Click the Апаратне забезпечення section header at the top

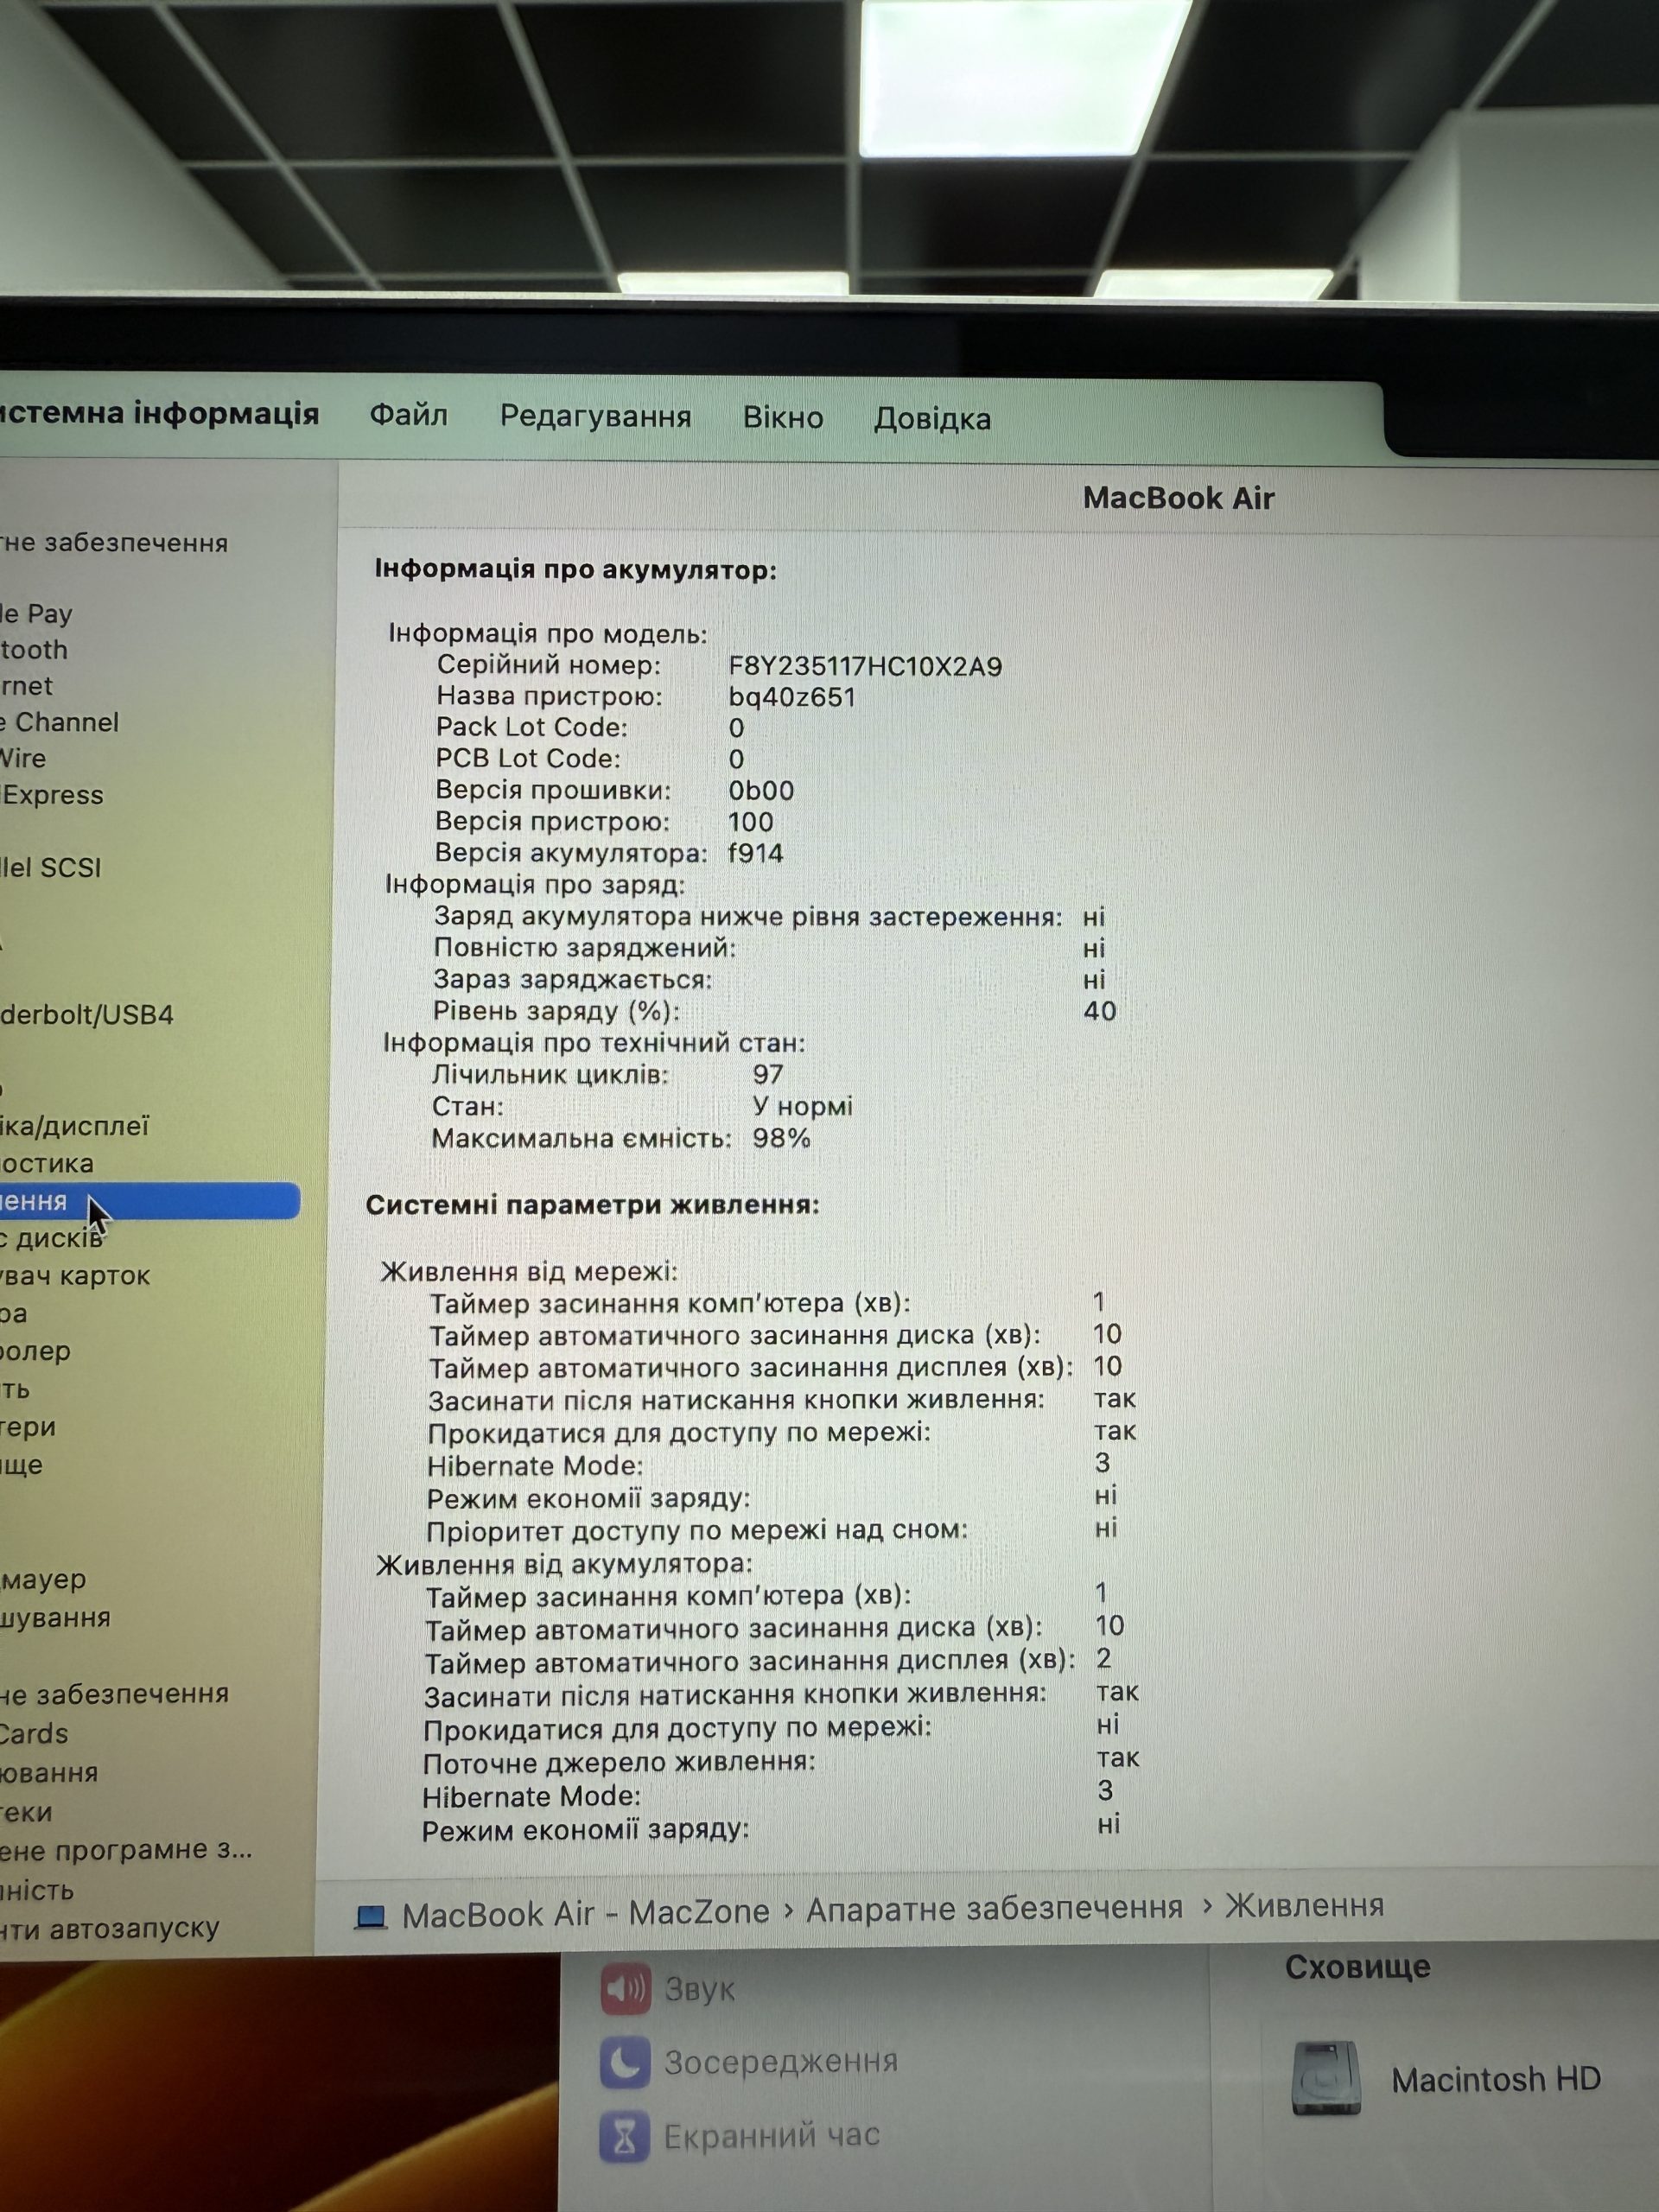(114, 542)
